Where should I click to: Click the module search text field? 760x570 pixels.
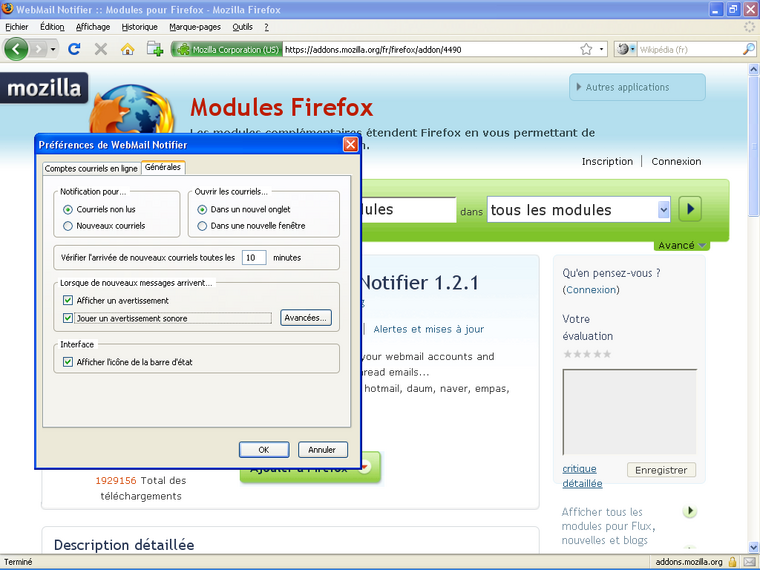(x=409, y=209)
